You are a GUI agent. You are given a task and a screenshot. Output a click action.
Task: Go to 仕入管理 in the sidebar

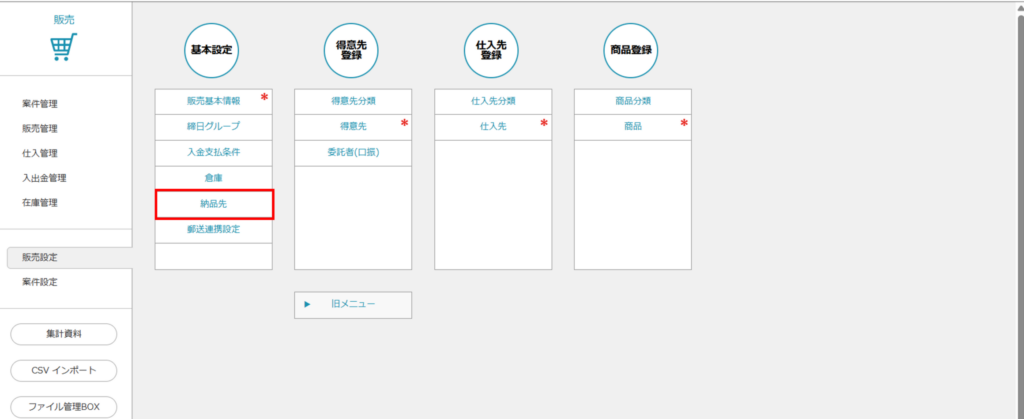40,154
